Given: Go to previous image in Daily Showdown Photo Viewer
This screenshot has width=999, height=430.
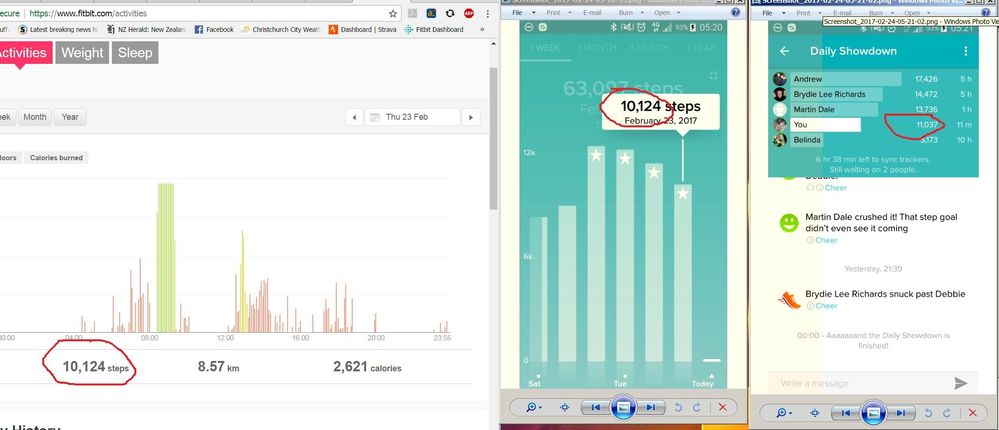Looking at the screenshot, I should pyautogui.click(x=845, y=412).
